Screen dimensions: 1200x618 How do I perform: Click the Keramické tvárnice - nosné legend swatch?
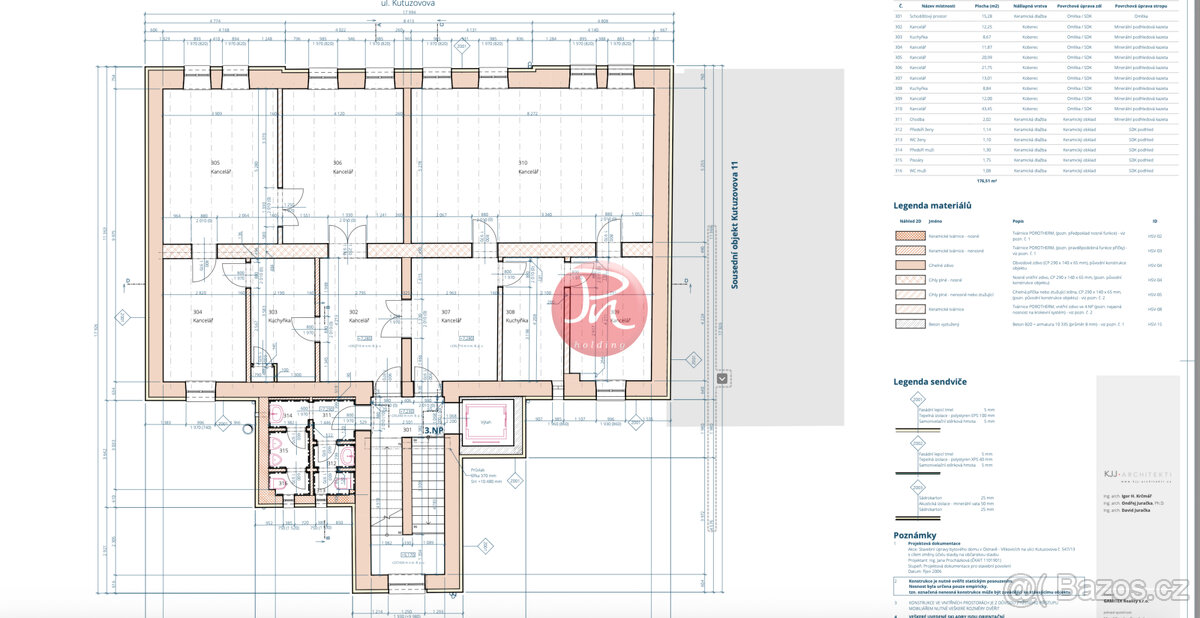pos(908,234)
